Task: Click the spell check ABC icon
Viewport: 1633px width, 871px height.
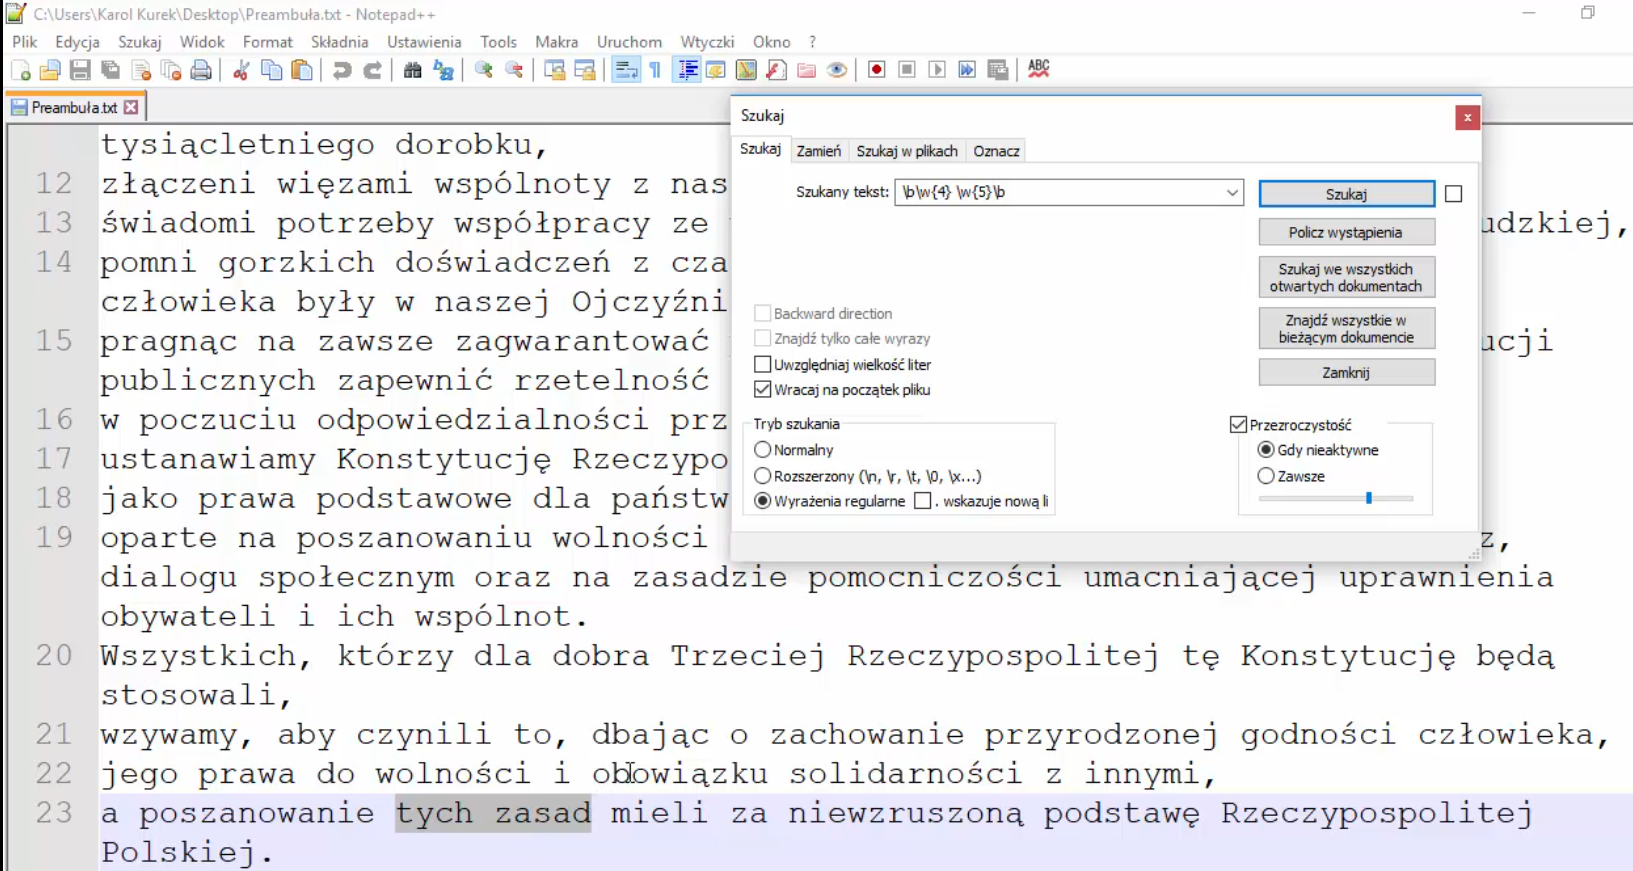Action: pos(1039,69)
